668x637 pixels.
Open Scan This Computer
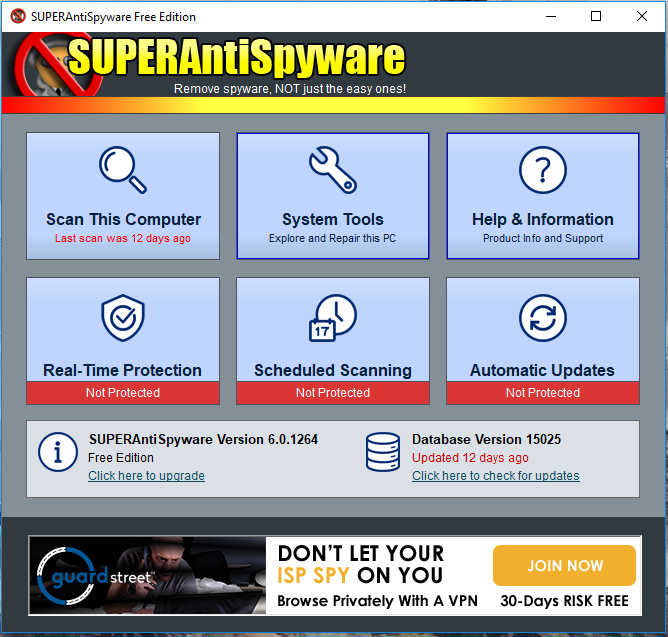pyautogui.click(x=123, y=196)
